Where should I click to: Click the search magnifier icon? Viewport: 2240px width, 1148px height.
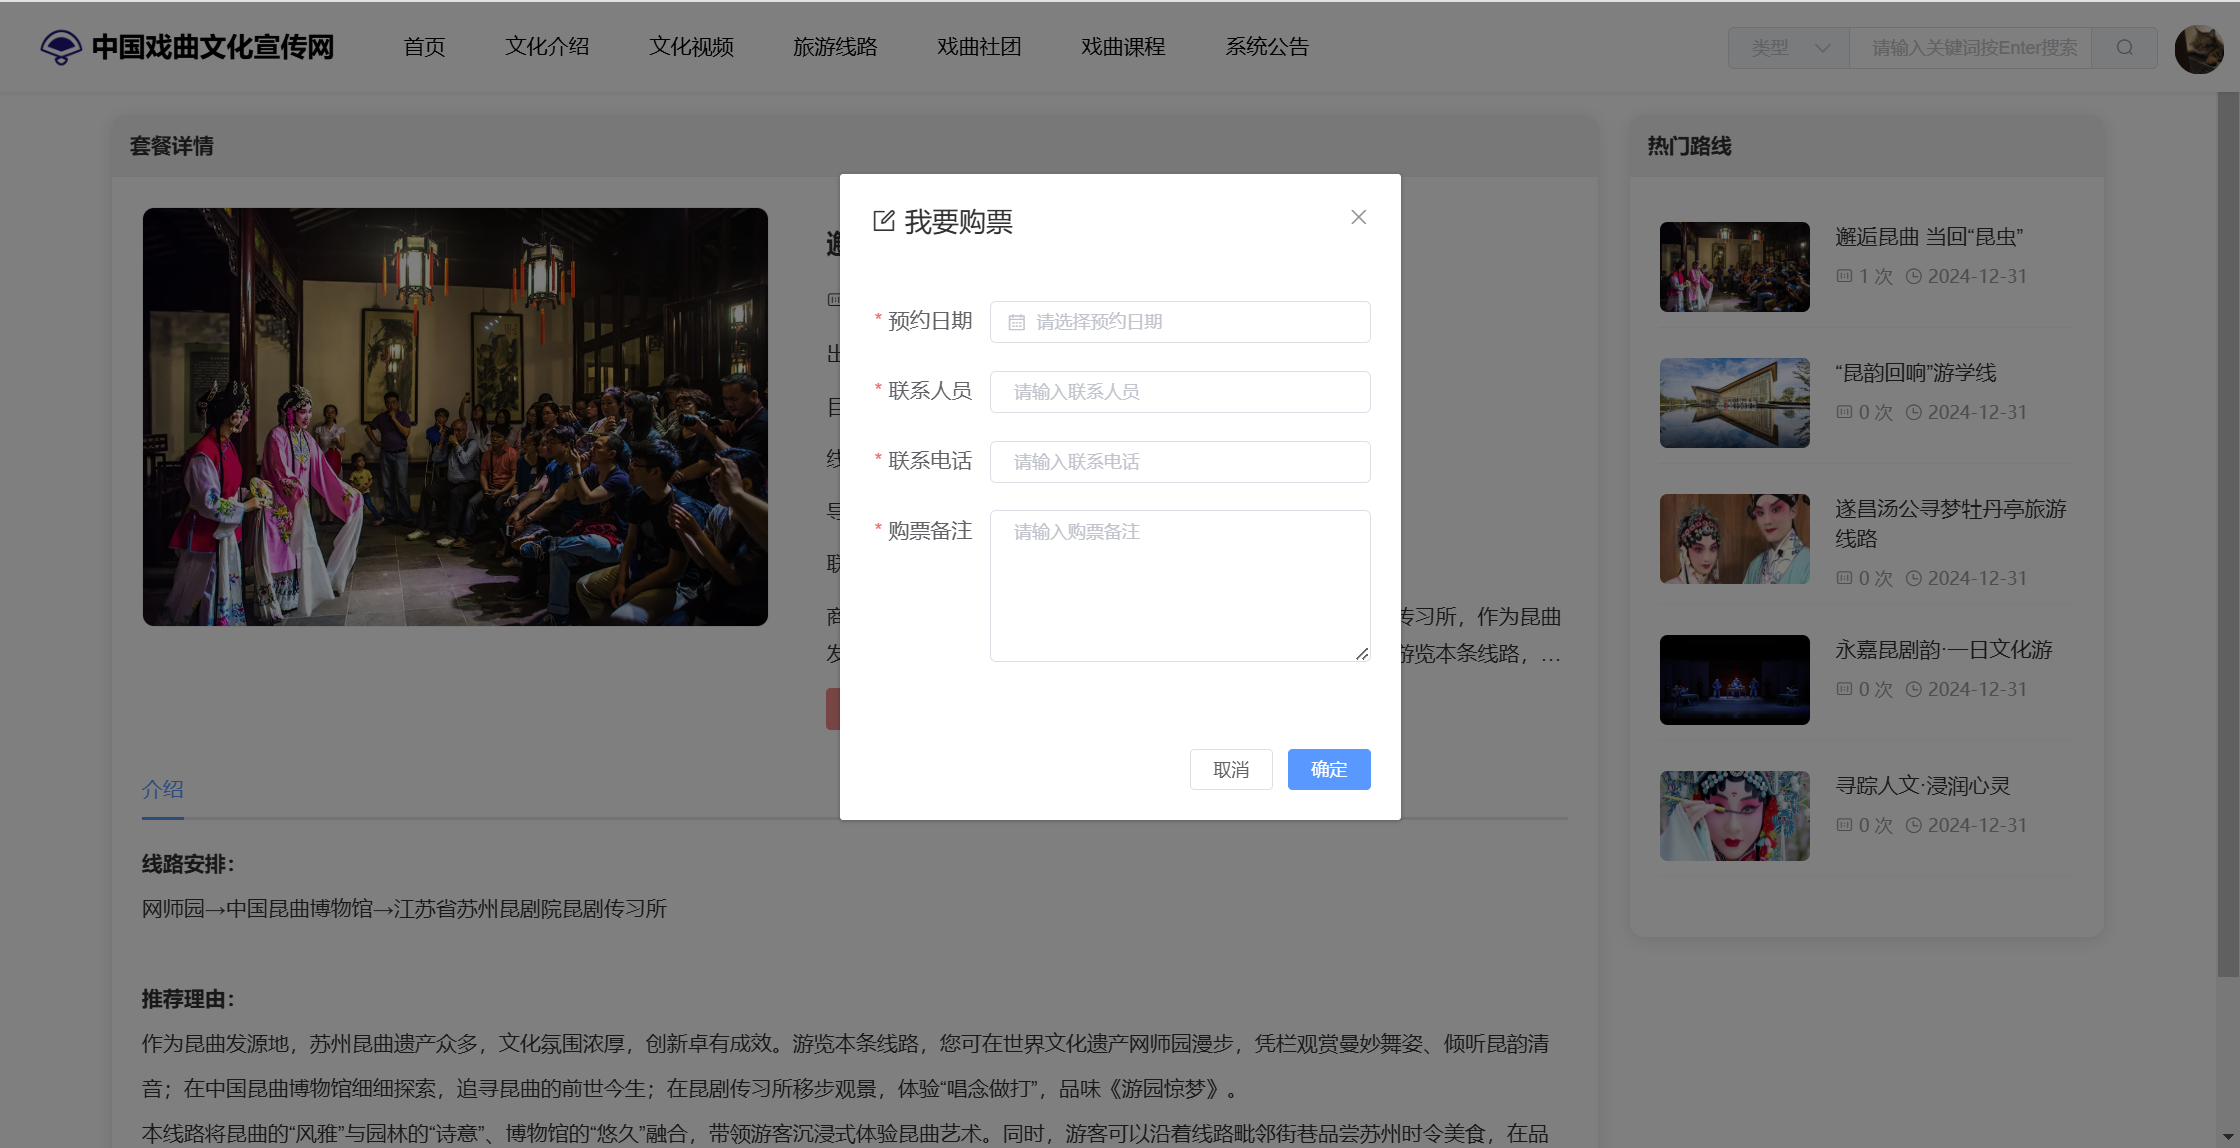tap(2125, 48)
